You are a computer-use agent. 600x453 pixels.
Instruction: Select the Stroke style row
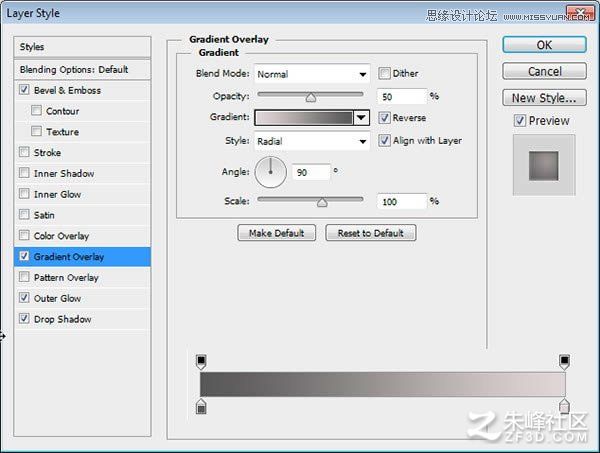tap(82, 152)
